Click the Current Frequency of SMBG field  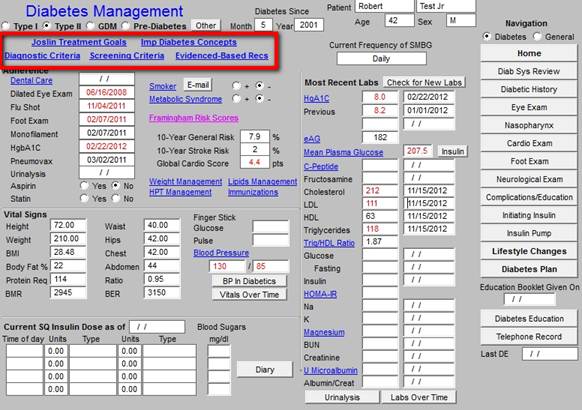tap(381, 59)
